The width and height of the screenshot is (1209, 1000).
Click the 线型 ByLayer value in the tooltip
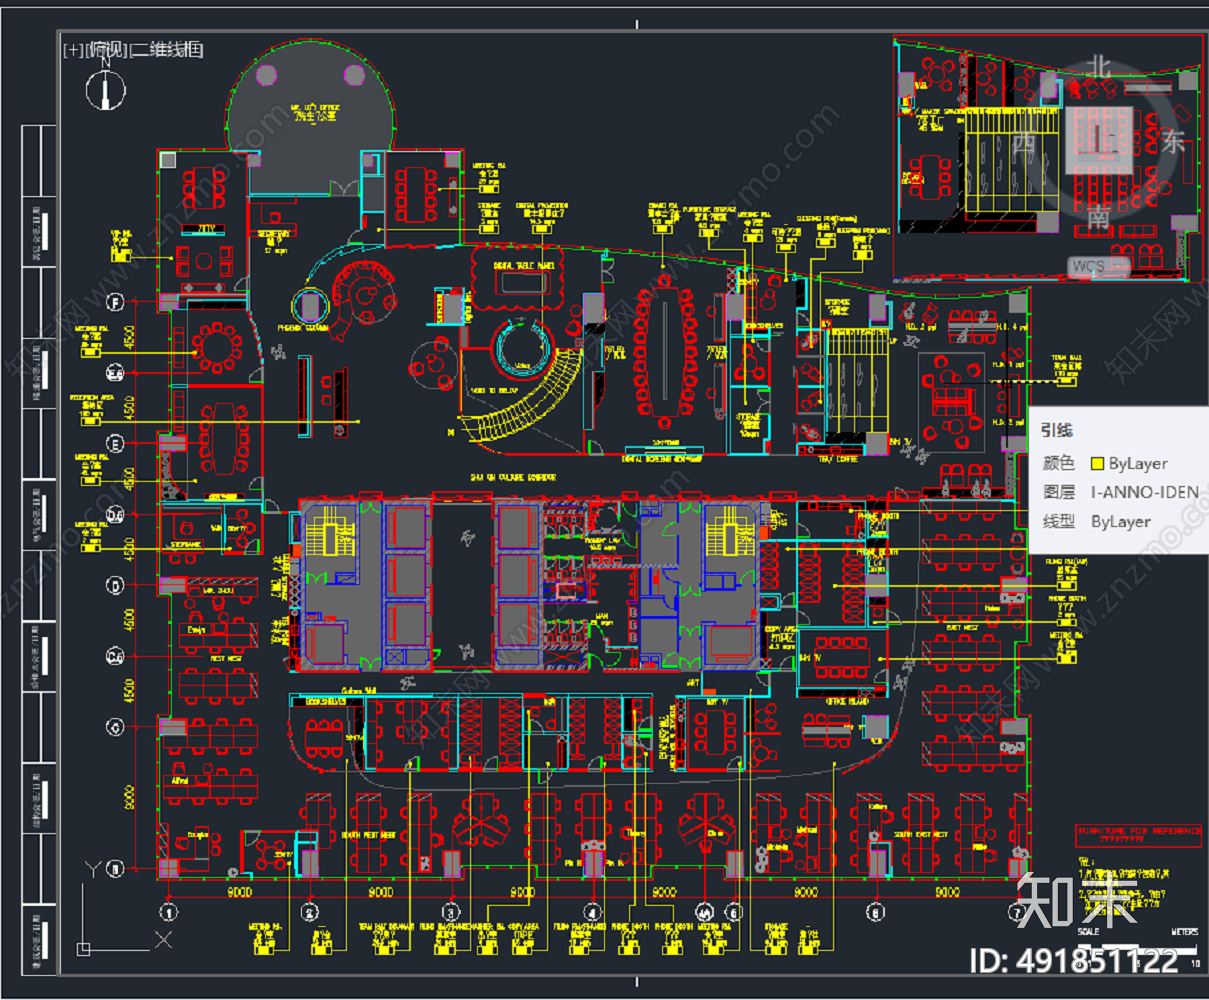click(1121, 522)
